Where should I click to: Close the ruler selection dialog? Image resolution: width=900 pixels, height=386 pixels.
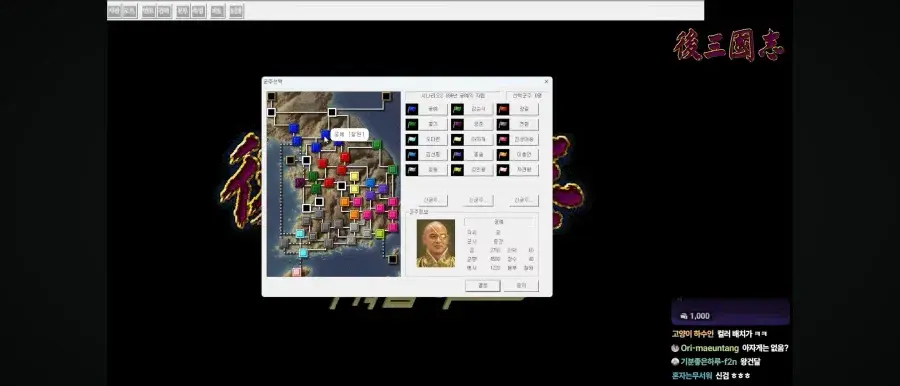click(546, 82)
